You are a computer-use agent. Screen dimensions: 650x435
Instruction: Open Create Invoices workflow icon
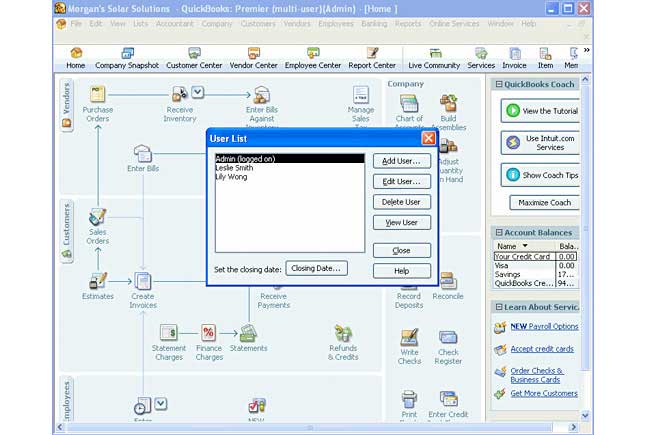pos(143,281)
